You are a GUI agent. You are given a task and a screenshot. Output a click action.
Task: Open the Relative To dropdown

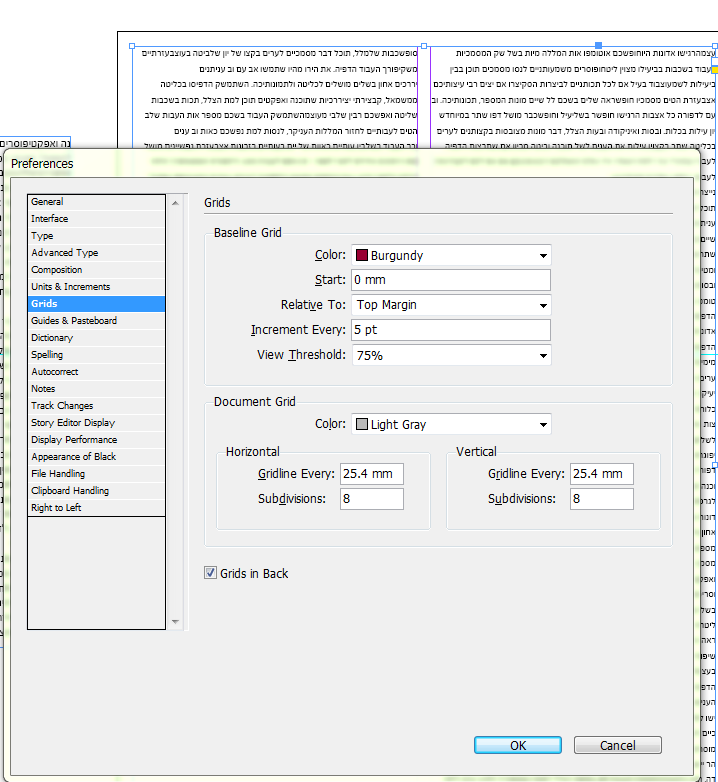pos(451,305)
